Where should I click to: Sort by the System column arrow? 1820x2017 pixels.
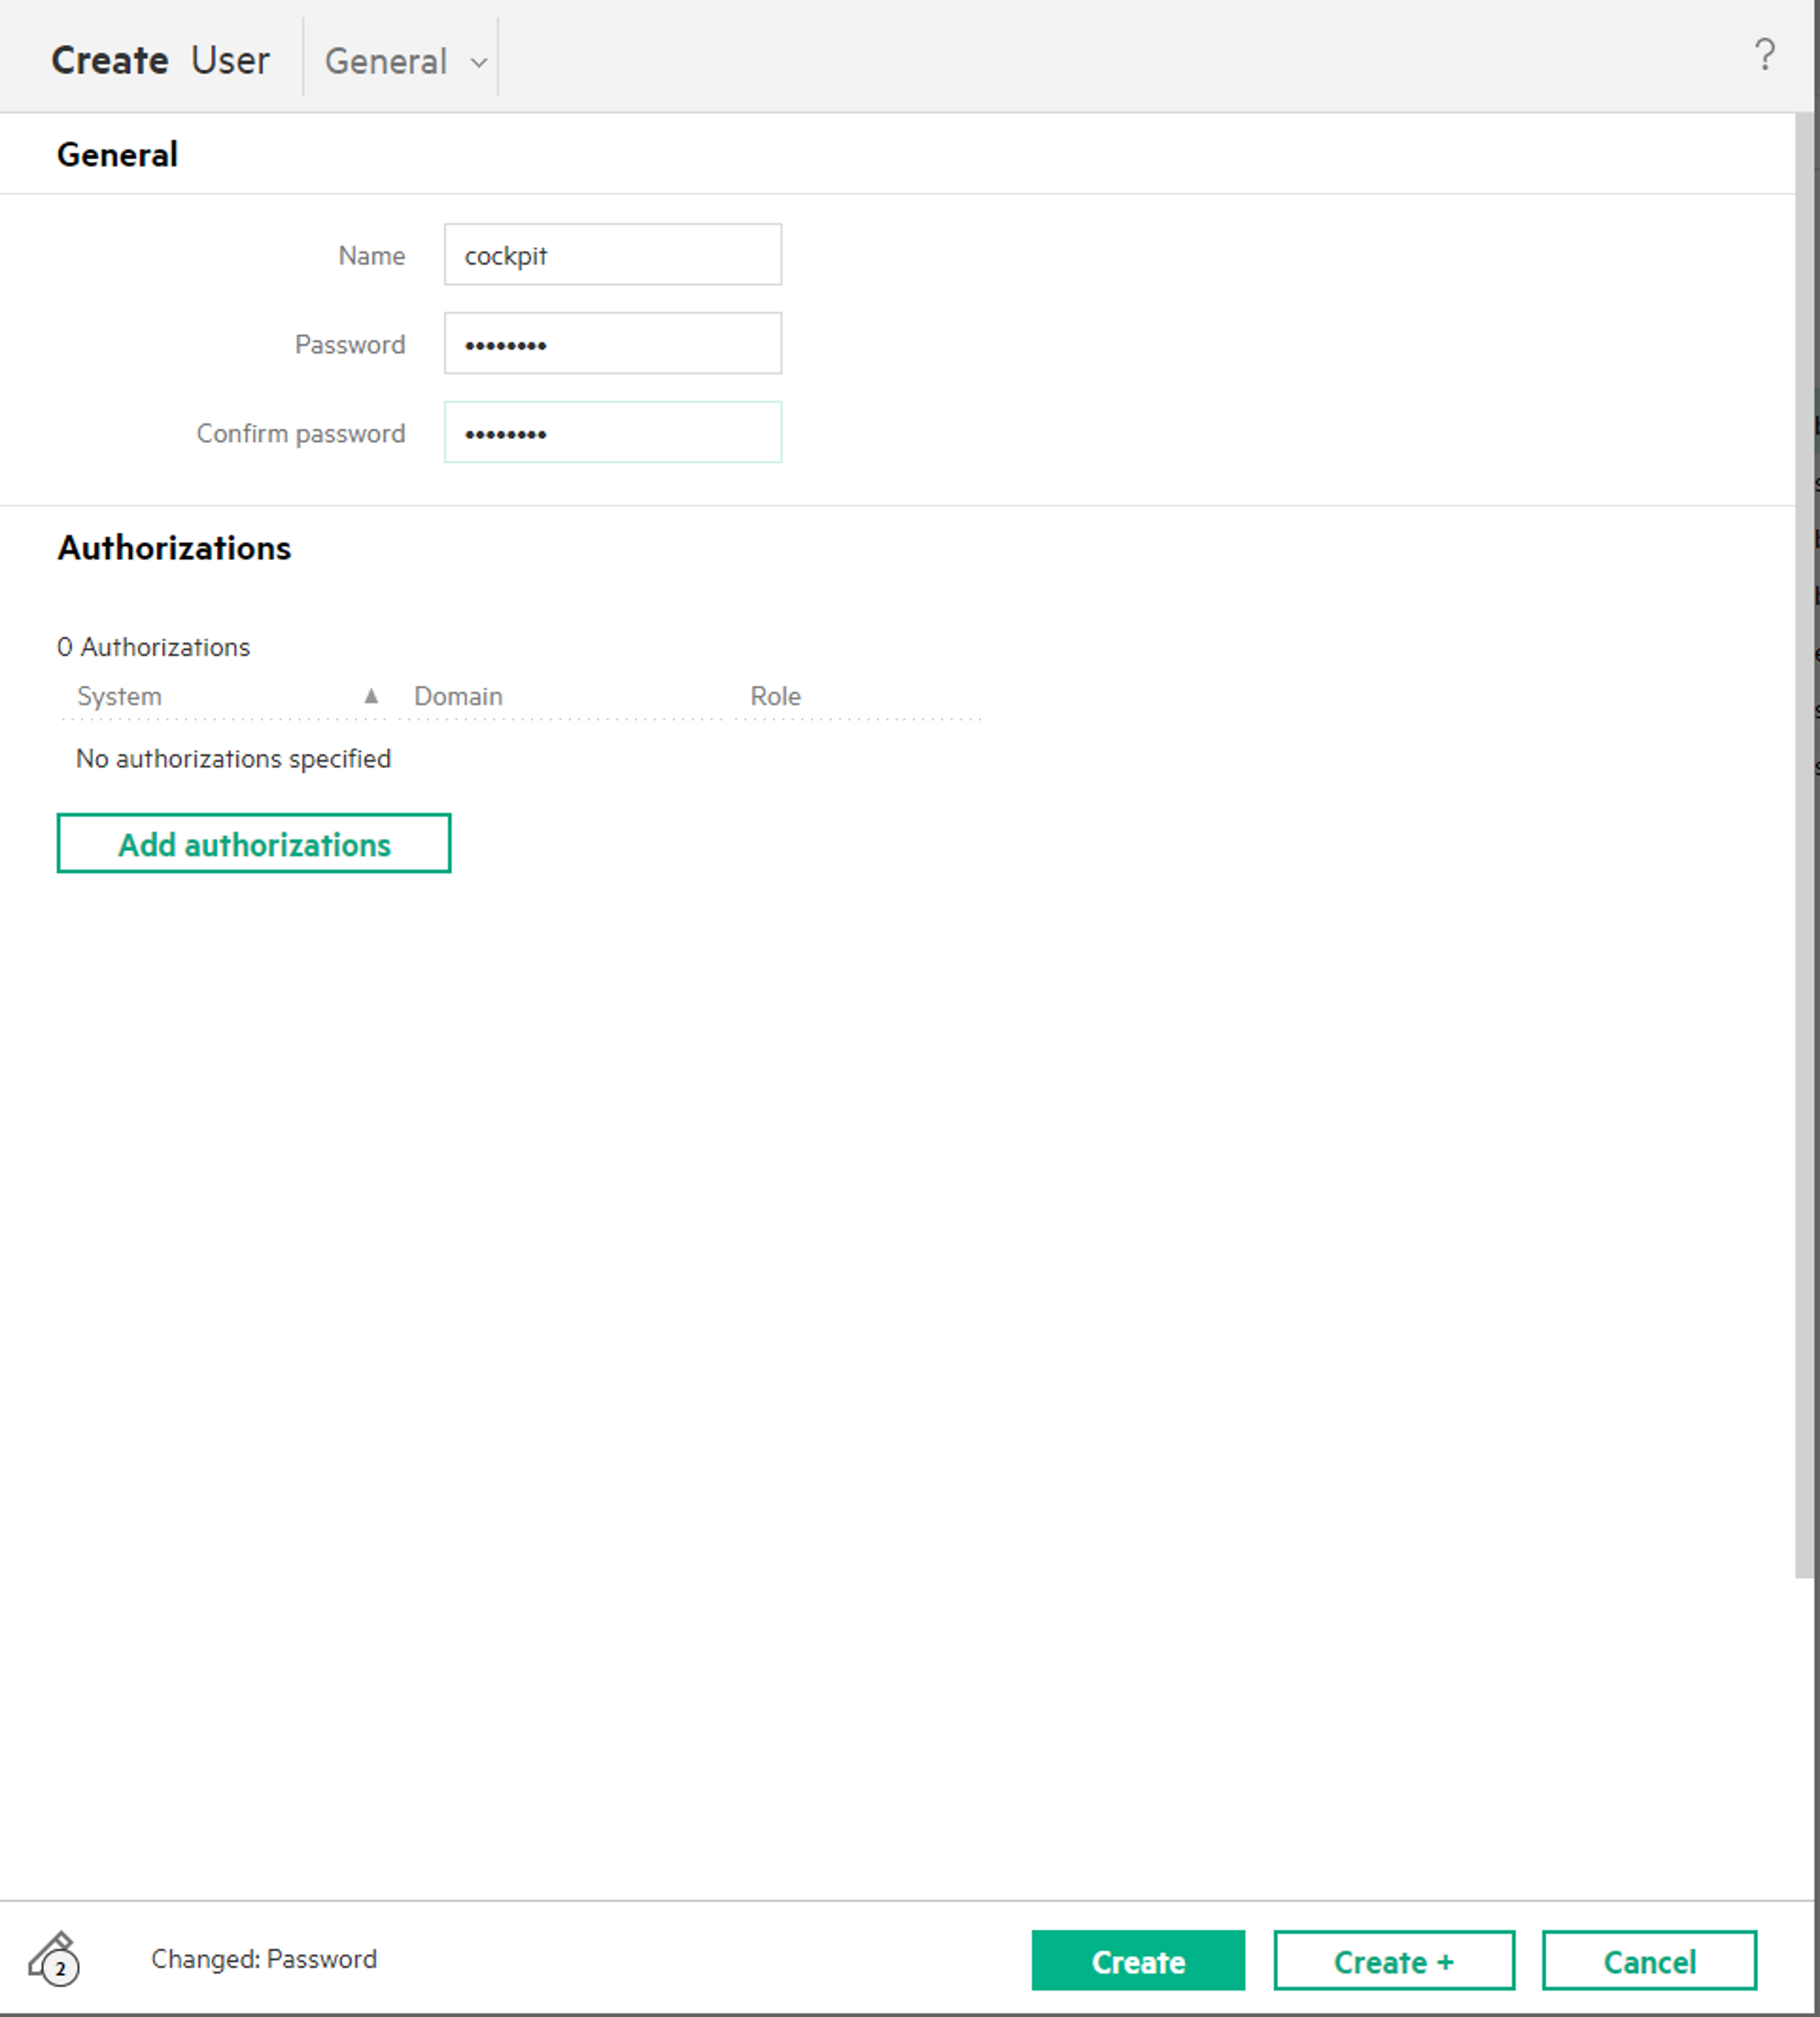[371, 696]
